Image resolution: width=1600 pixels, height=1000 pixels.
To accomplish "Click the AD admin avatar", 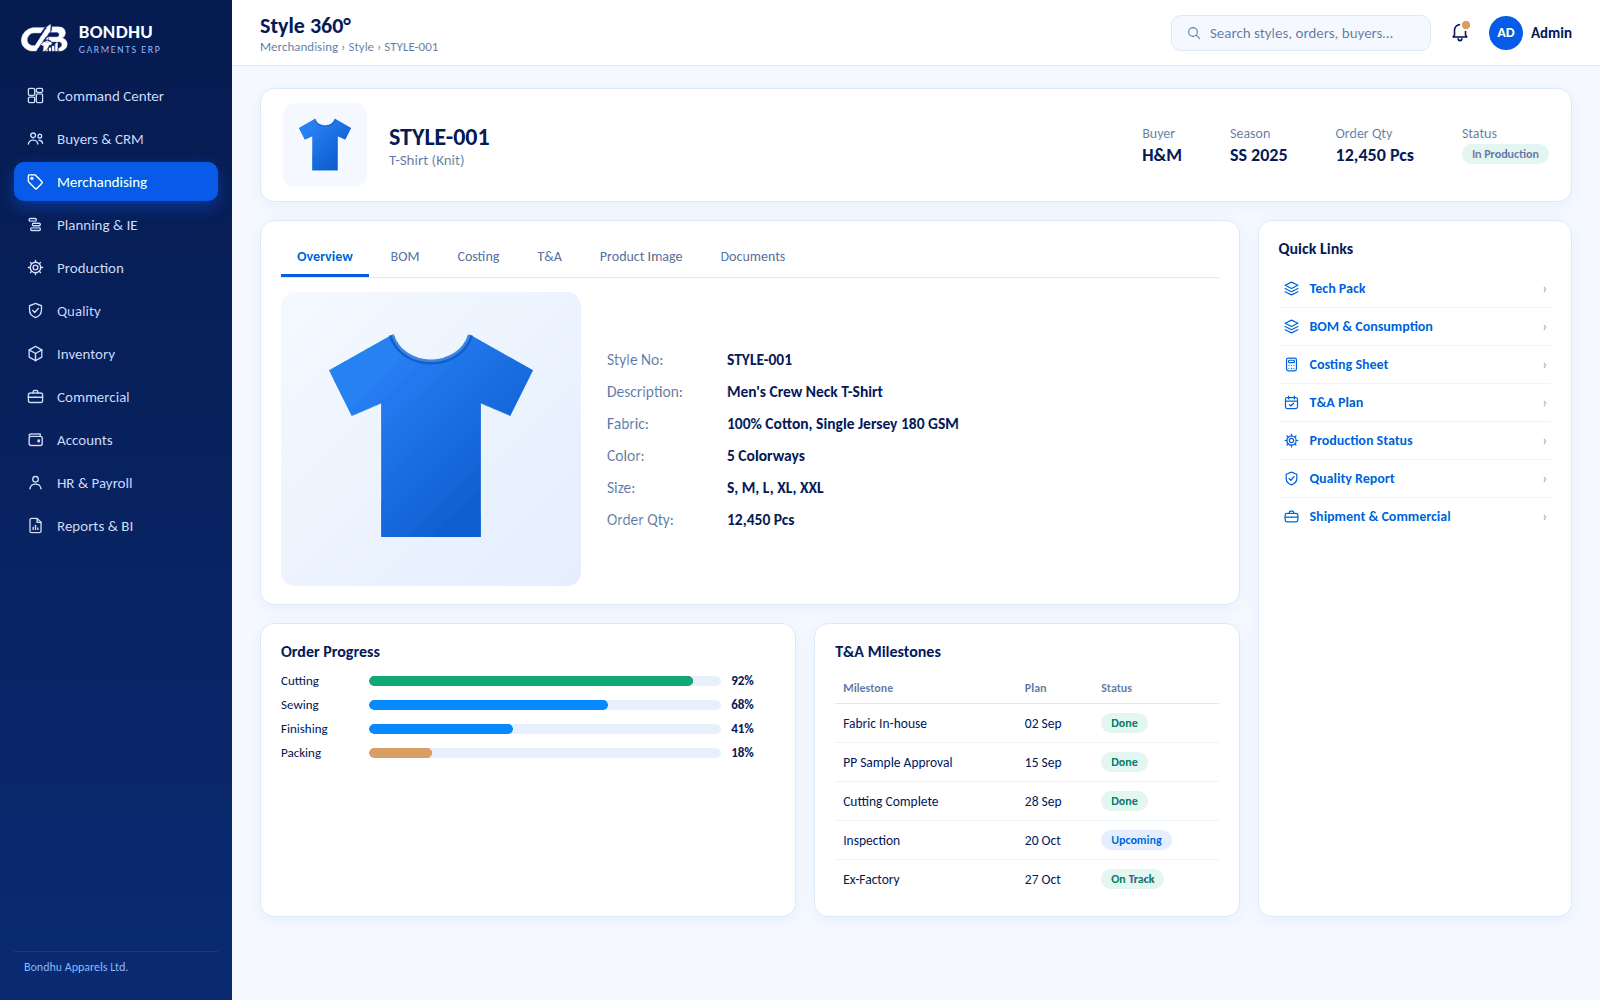I will (x=1506, y=33).
